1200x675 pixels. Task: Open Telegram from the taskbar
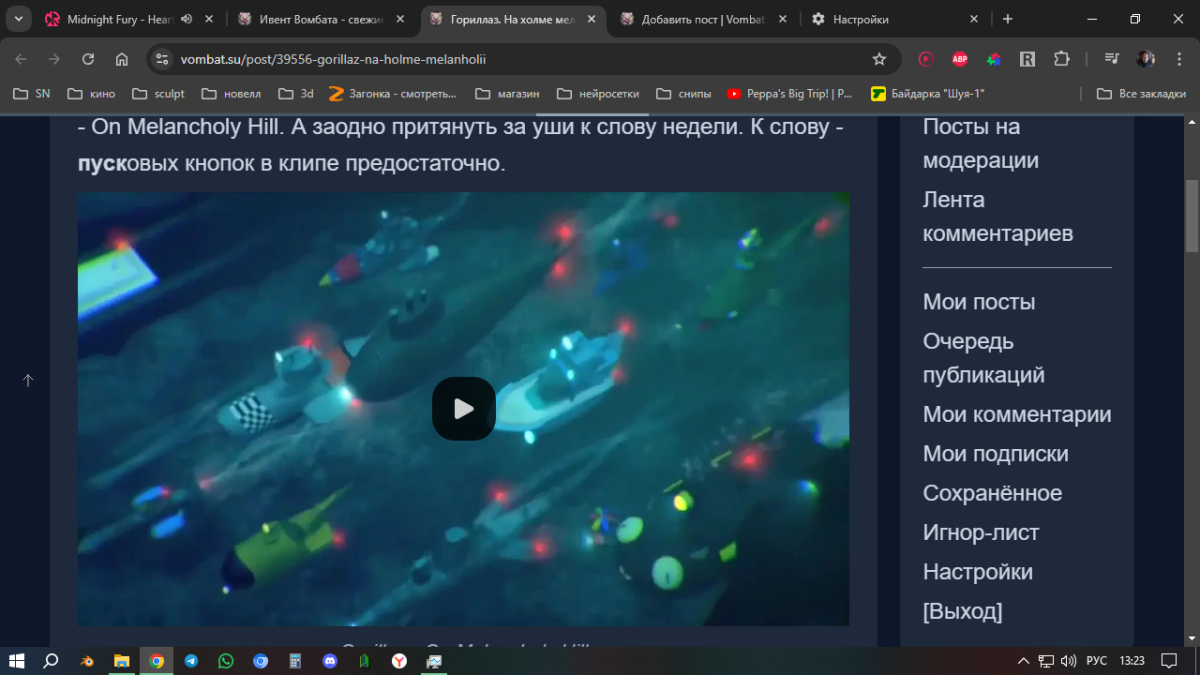point(191,661)
